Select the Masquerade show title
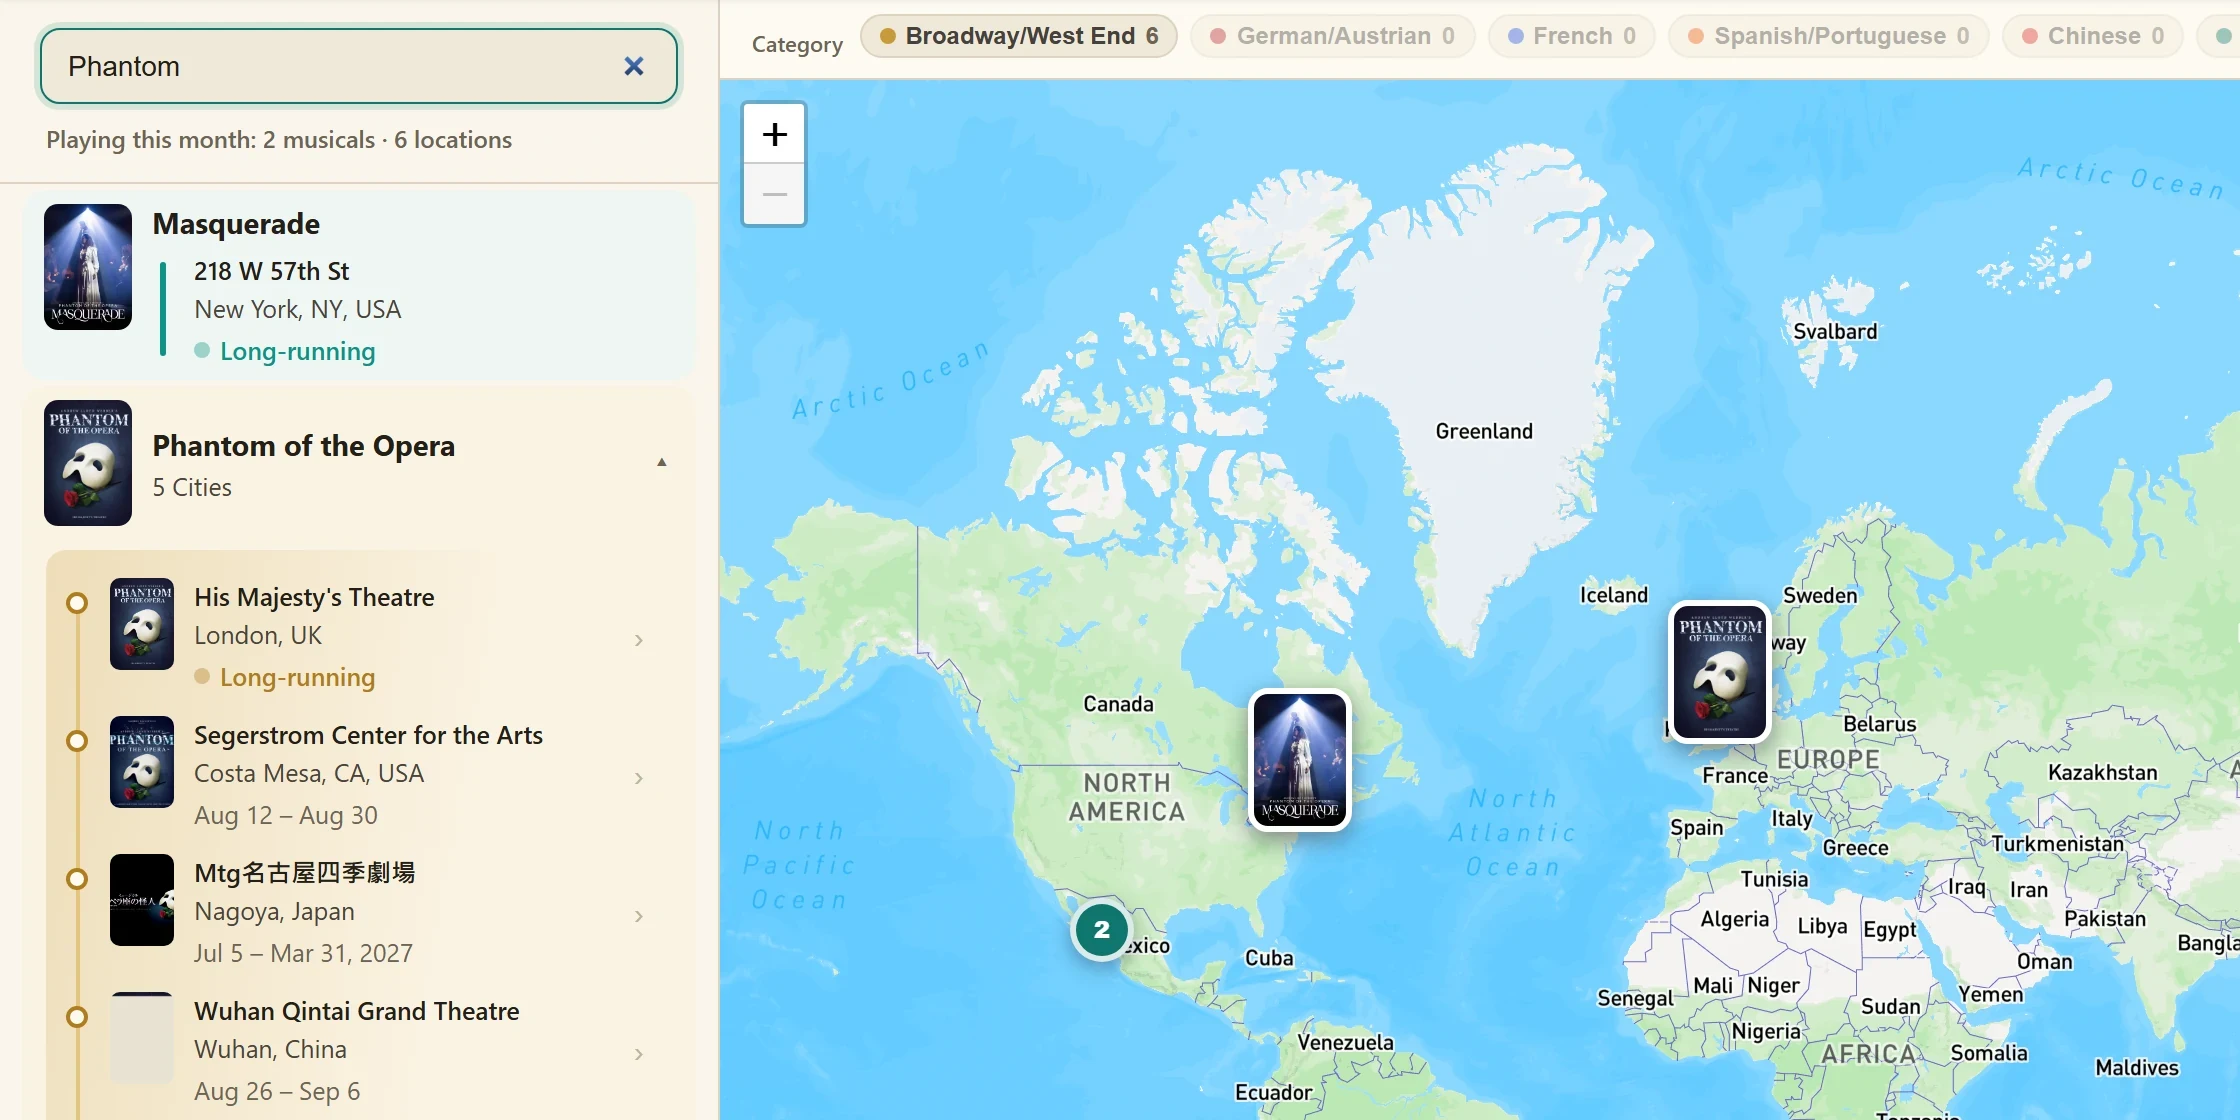The image size is (2240, 1120). (236, 224)
